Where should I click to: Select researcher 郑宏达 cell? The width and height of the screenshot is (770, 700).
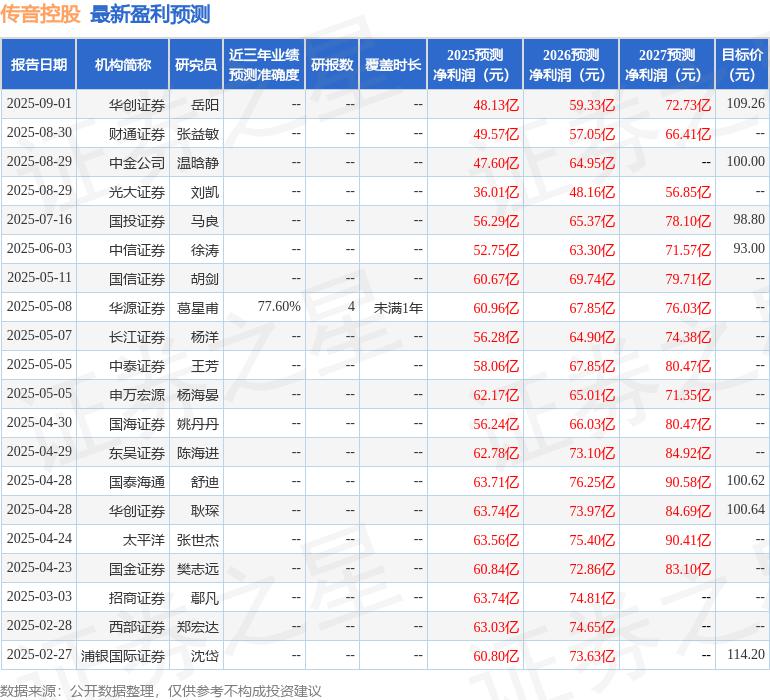pos(198,626)
